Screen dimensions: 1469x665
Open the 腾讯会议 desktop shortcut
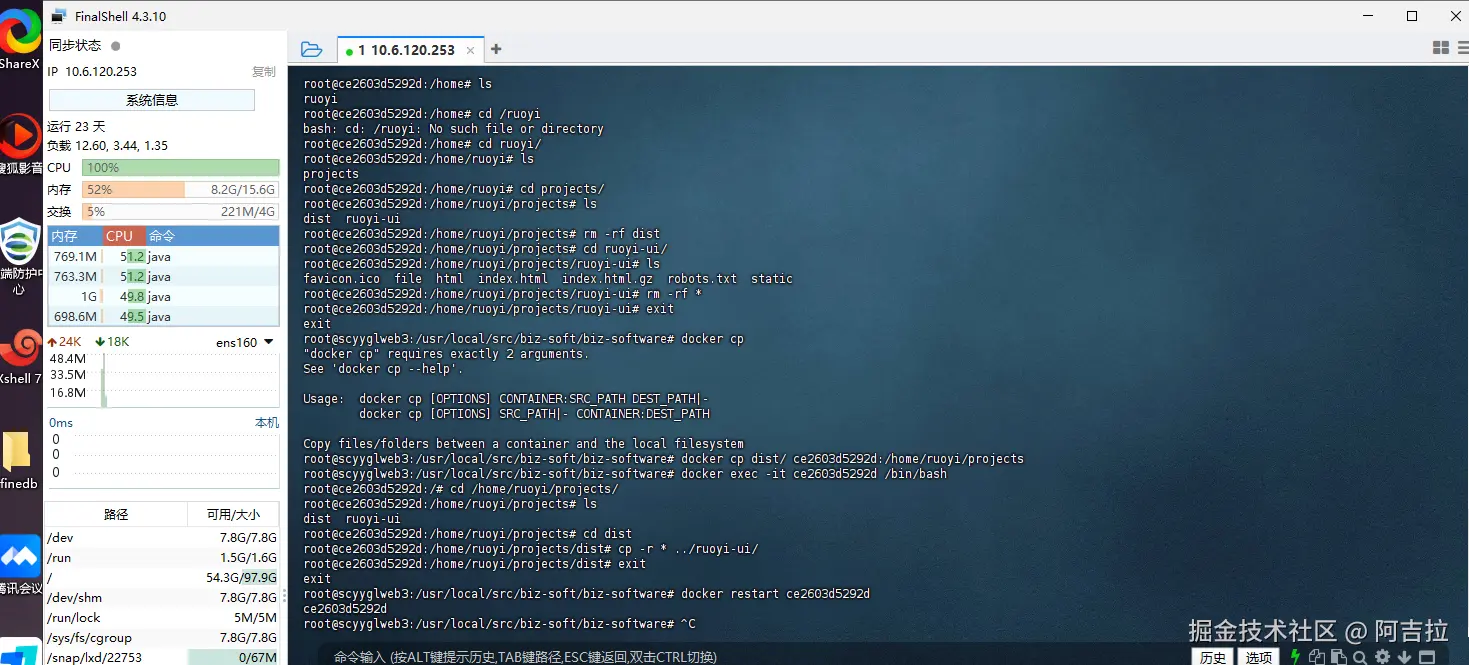[20, 565]
